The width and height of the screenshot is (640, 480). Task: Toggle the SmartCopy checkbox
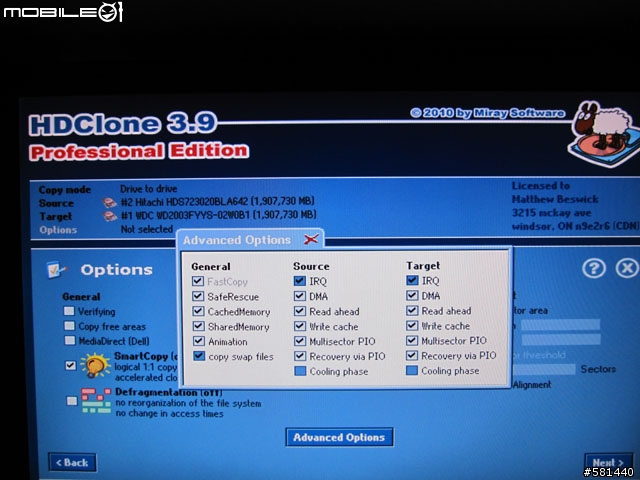pos(71,365)
